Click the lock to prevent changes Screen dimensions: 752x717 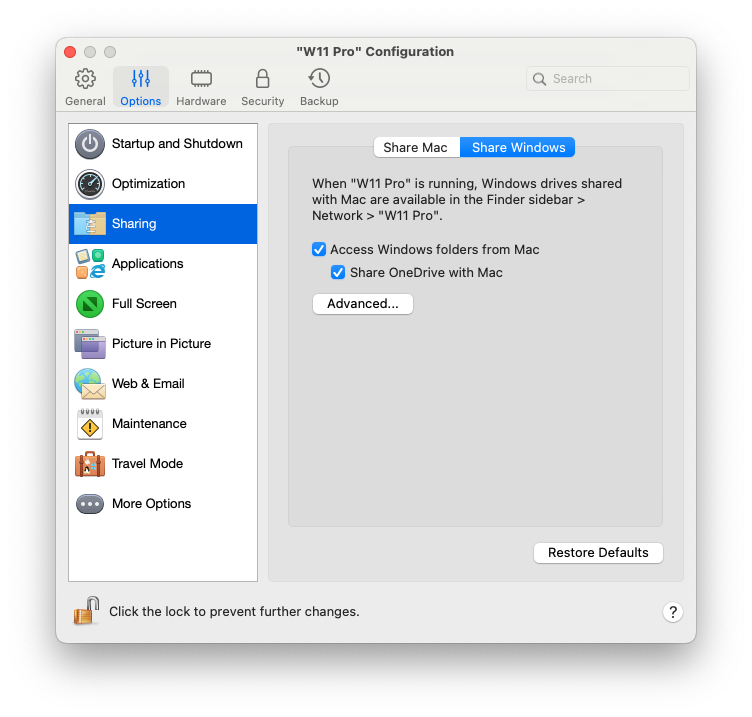click(x=87, y=610)
